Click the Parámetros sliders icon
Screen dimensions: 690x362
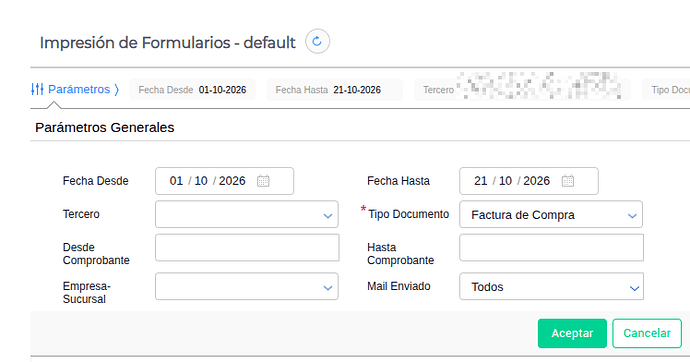(37, 89)
